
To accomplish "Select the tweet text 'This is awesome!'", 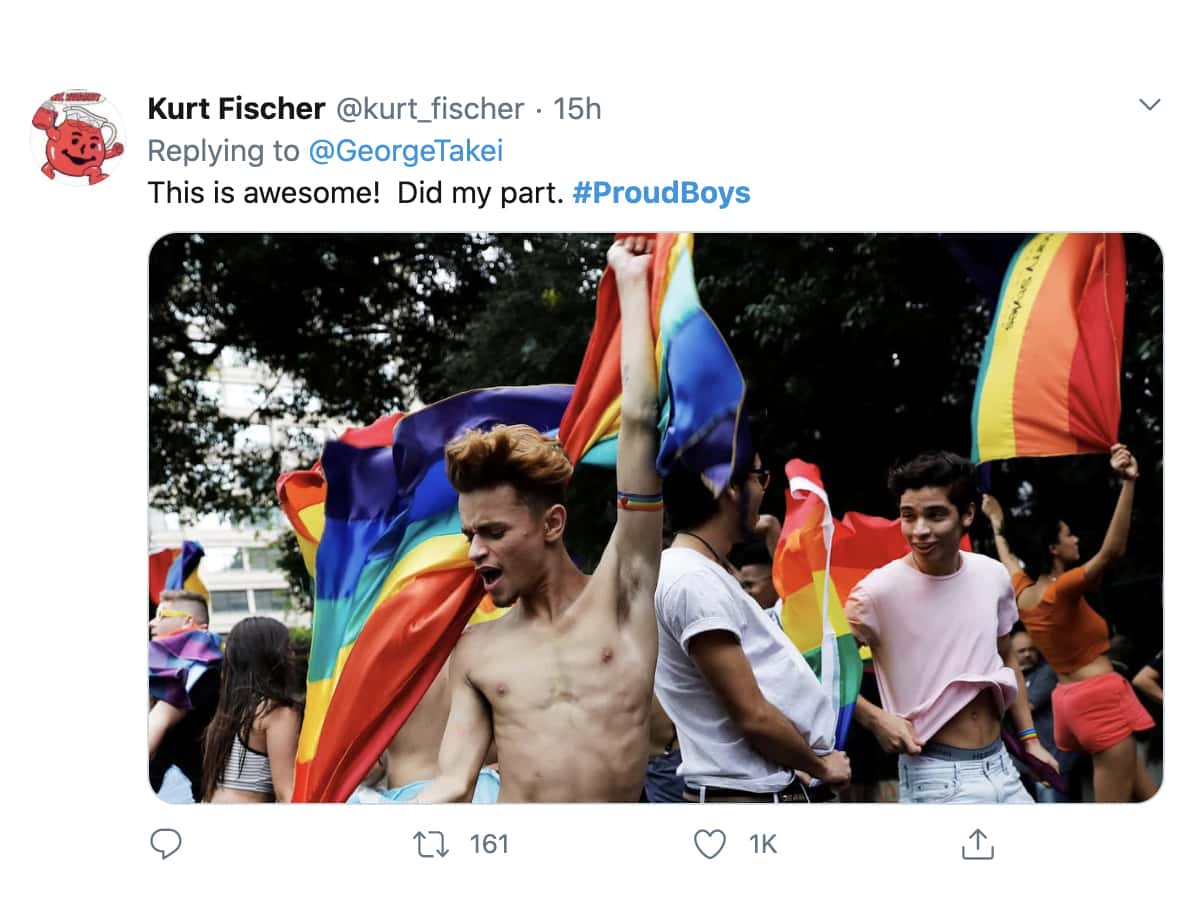I will click(x=263, y=192).
